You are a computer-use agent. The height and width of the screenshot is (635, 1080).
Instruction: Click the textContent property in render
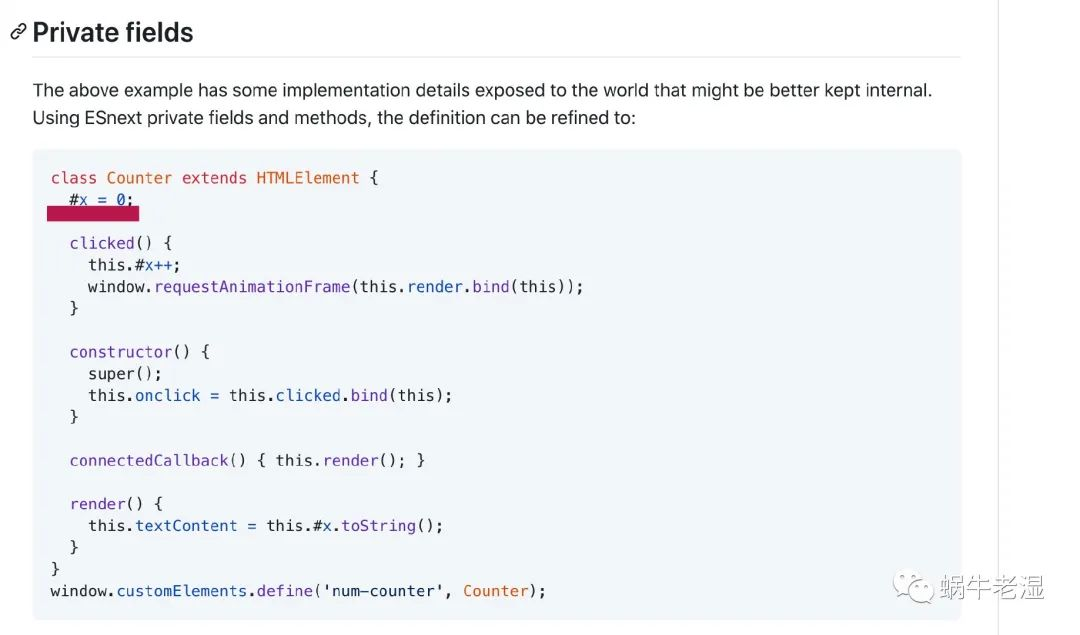click(x=186, y=526)
